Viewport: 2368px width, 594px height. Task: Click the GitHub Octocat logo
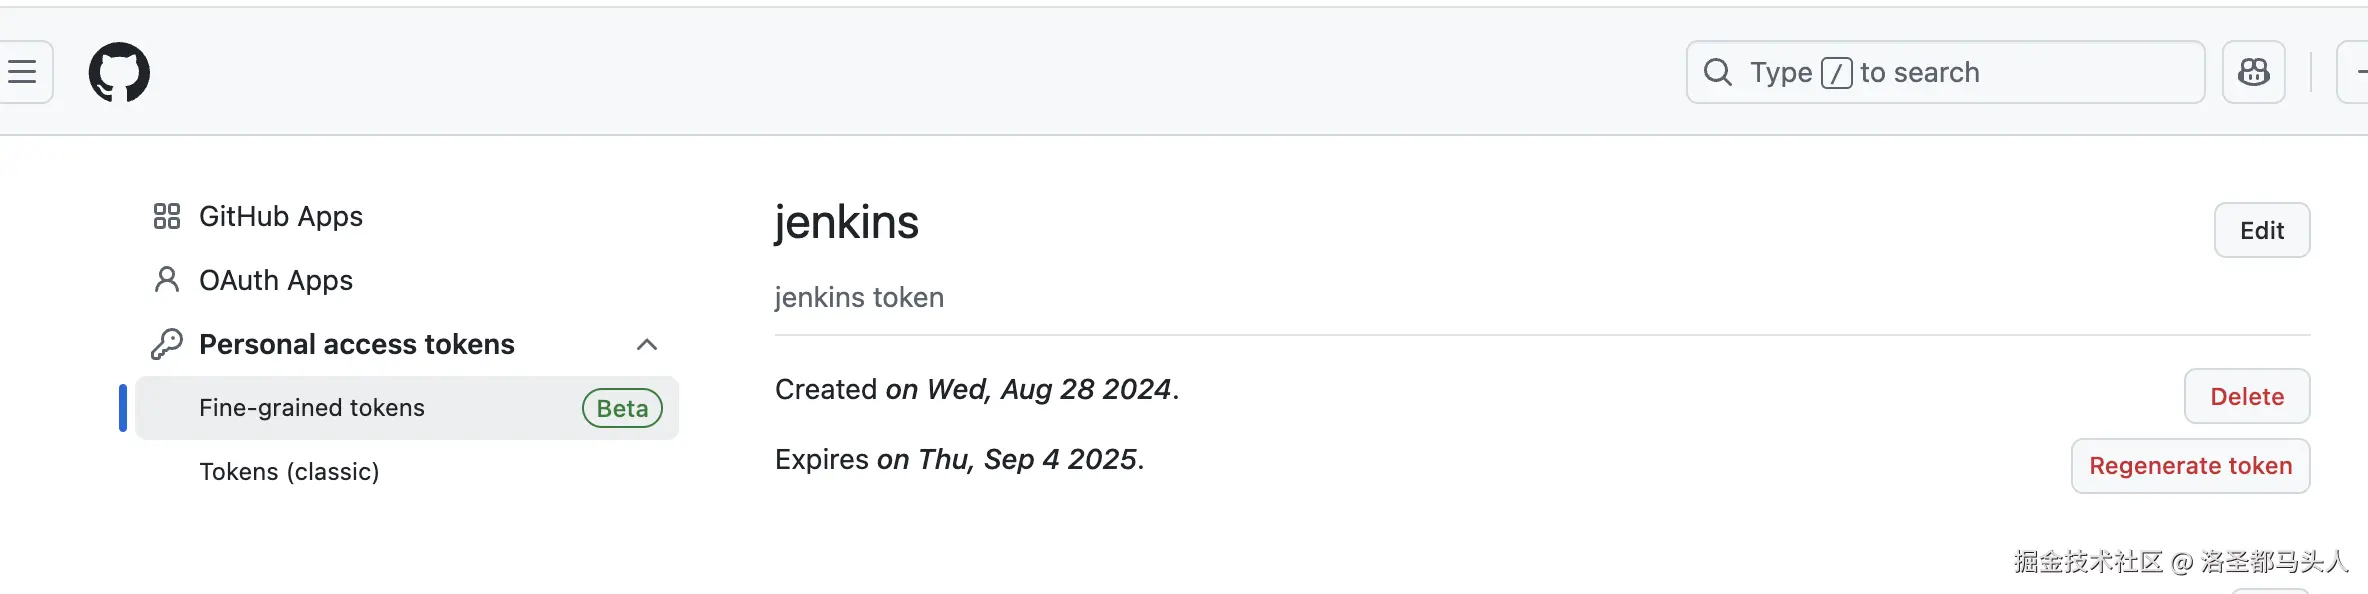coord(119,72)
